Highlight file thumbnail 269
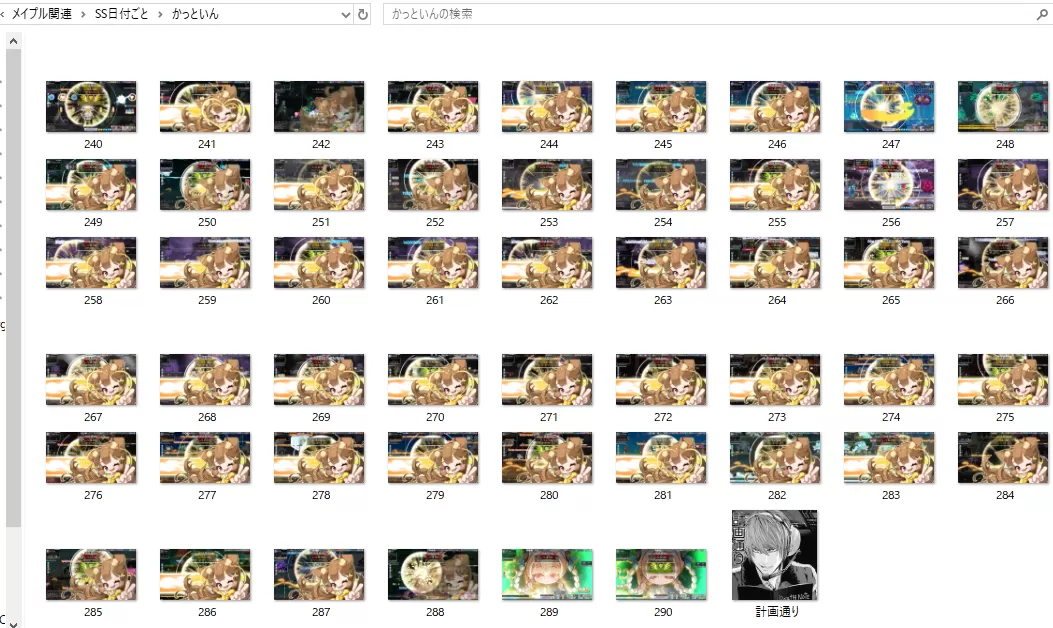Image resolution: width=1053 pixels, height=628 pixels. pos(319,379)
